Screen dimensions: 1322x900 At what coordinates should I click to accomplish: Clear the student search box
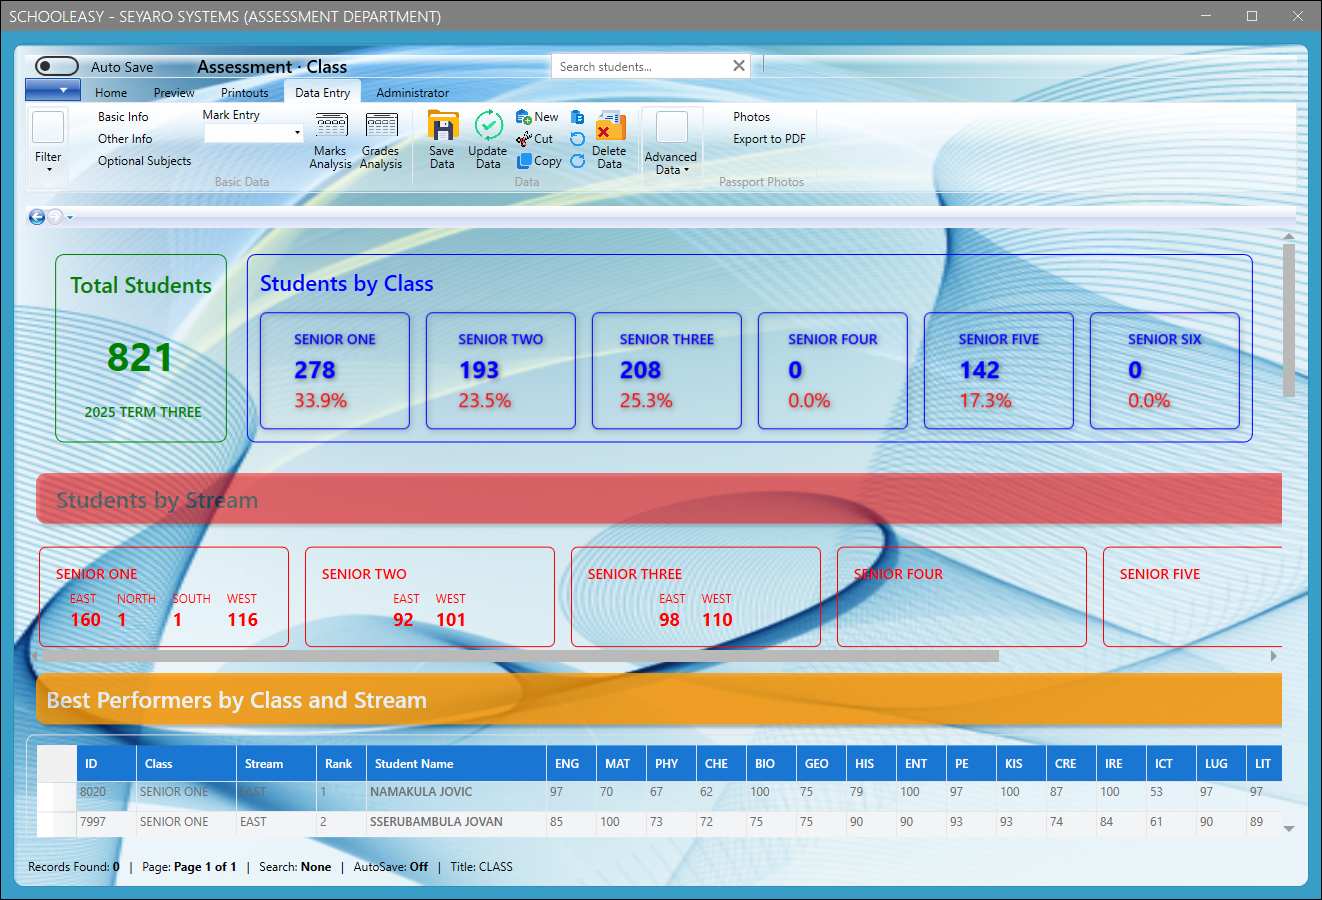tap(739, 66)
